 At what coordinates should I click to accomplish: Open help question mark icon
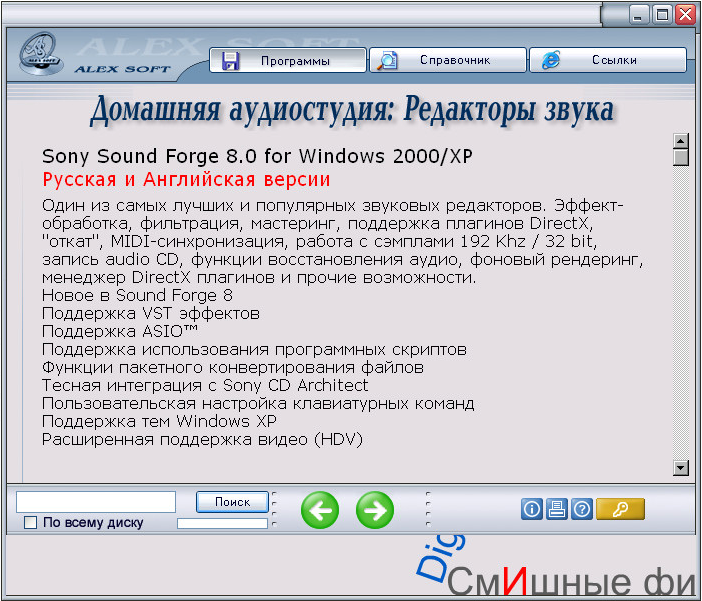pos(582,509)
